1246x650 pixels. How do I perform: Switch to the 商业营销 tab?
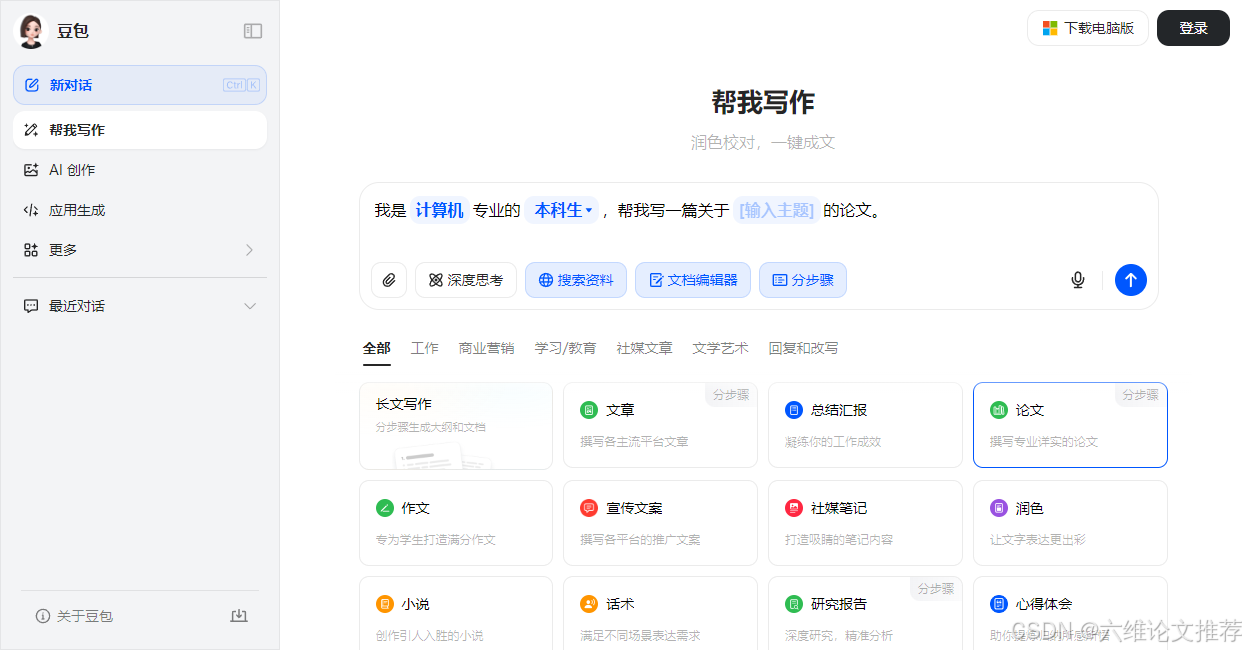point(487,348)
